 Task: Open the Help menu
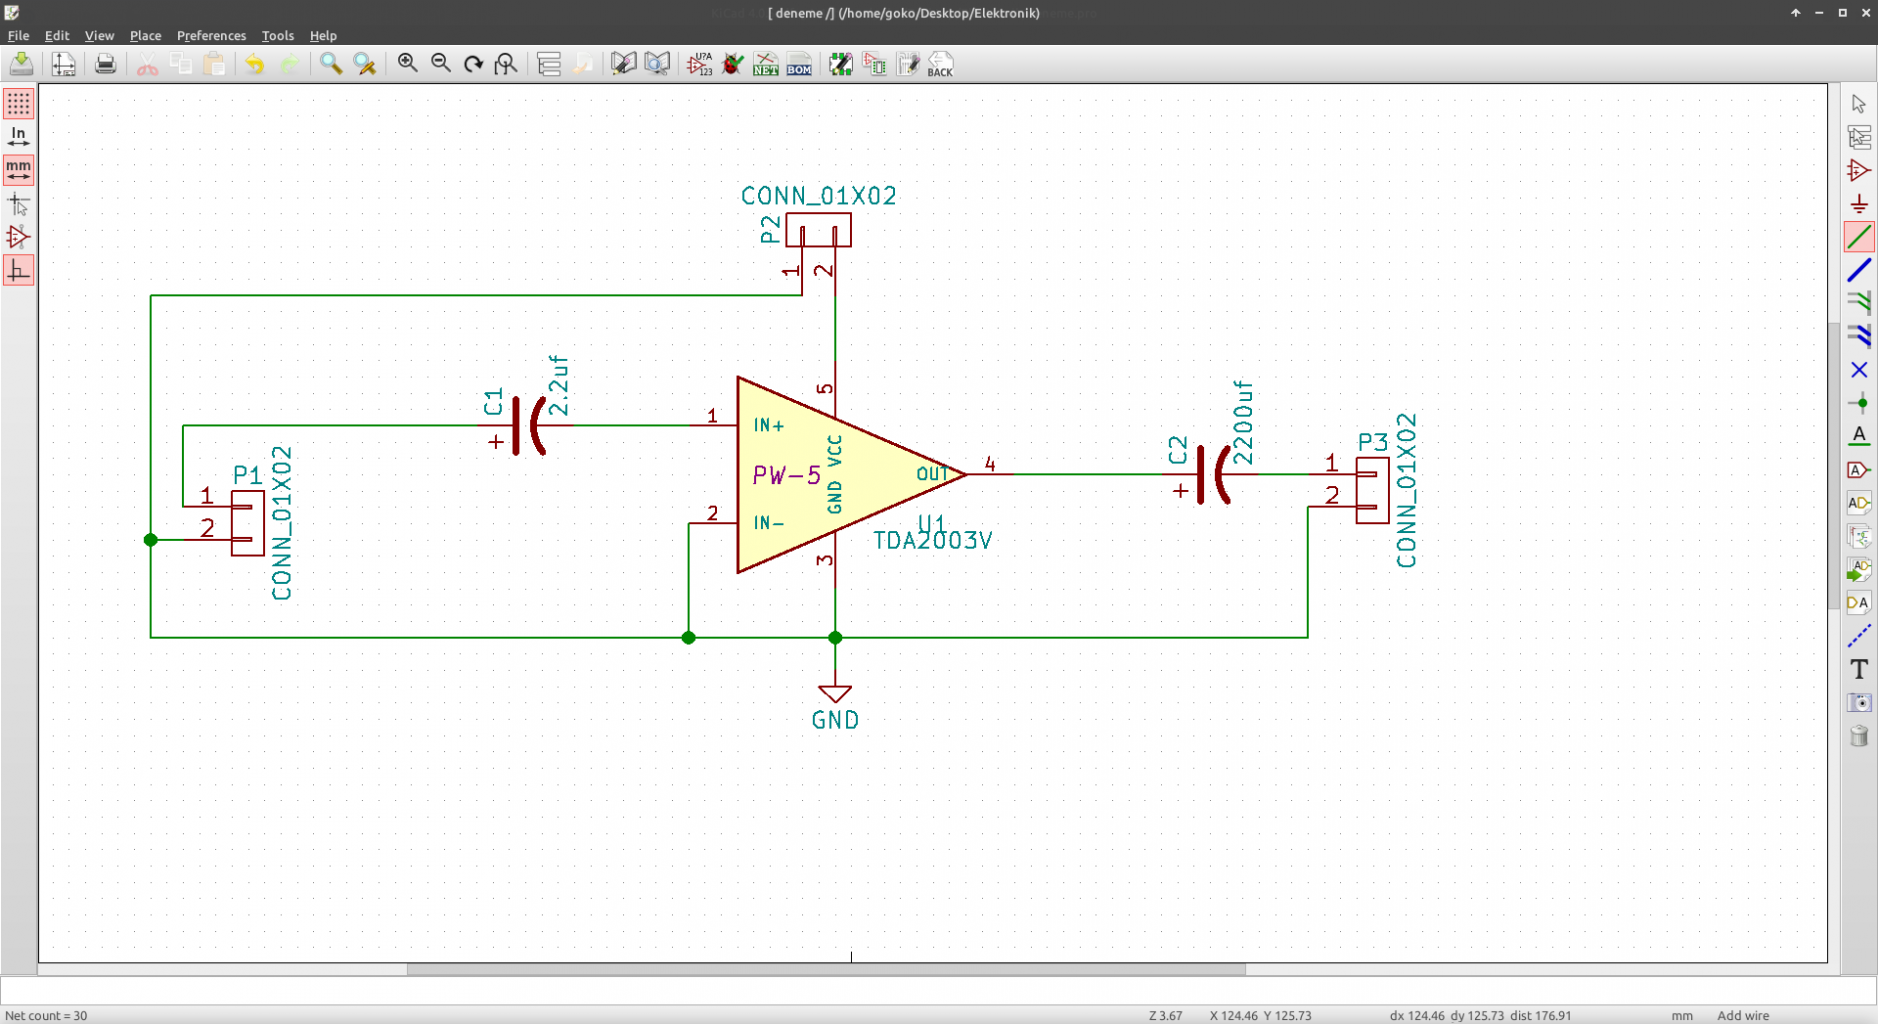point(323,35)
